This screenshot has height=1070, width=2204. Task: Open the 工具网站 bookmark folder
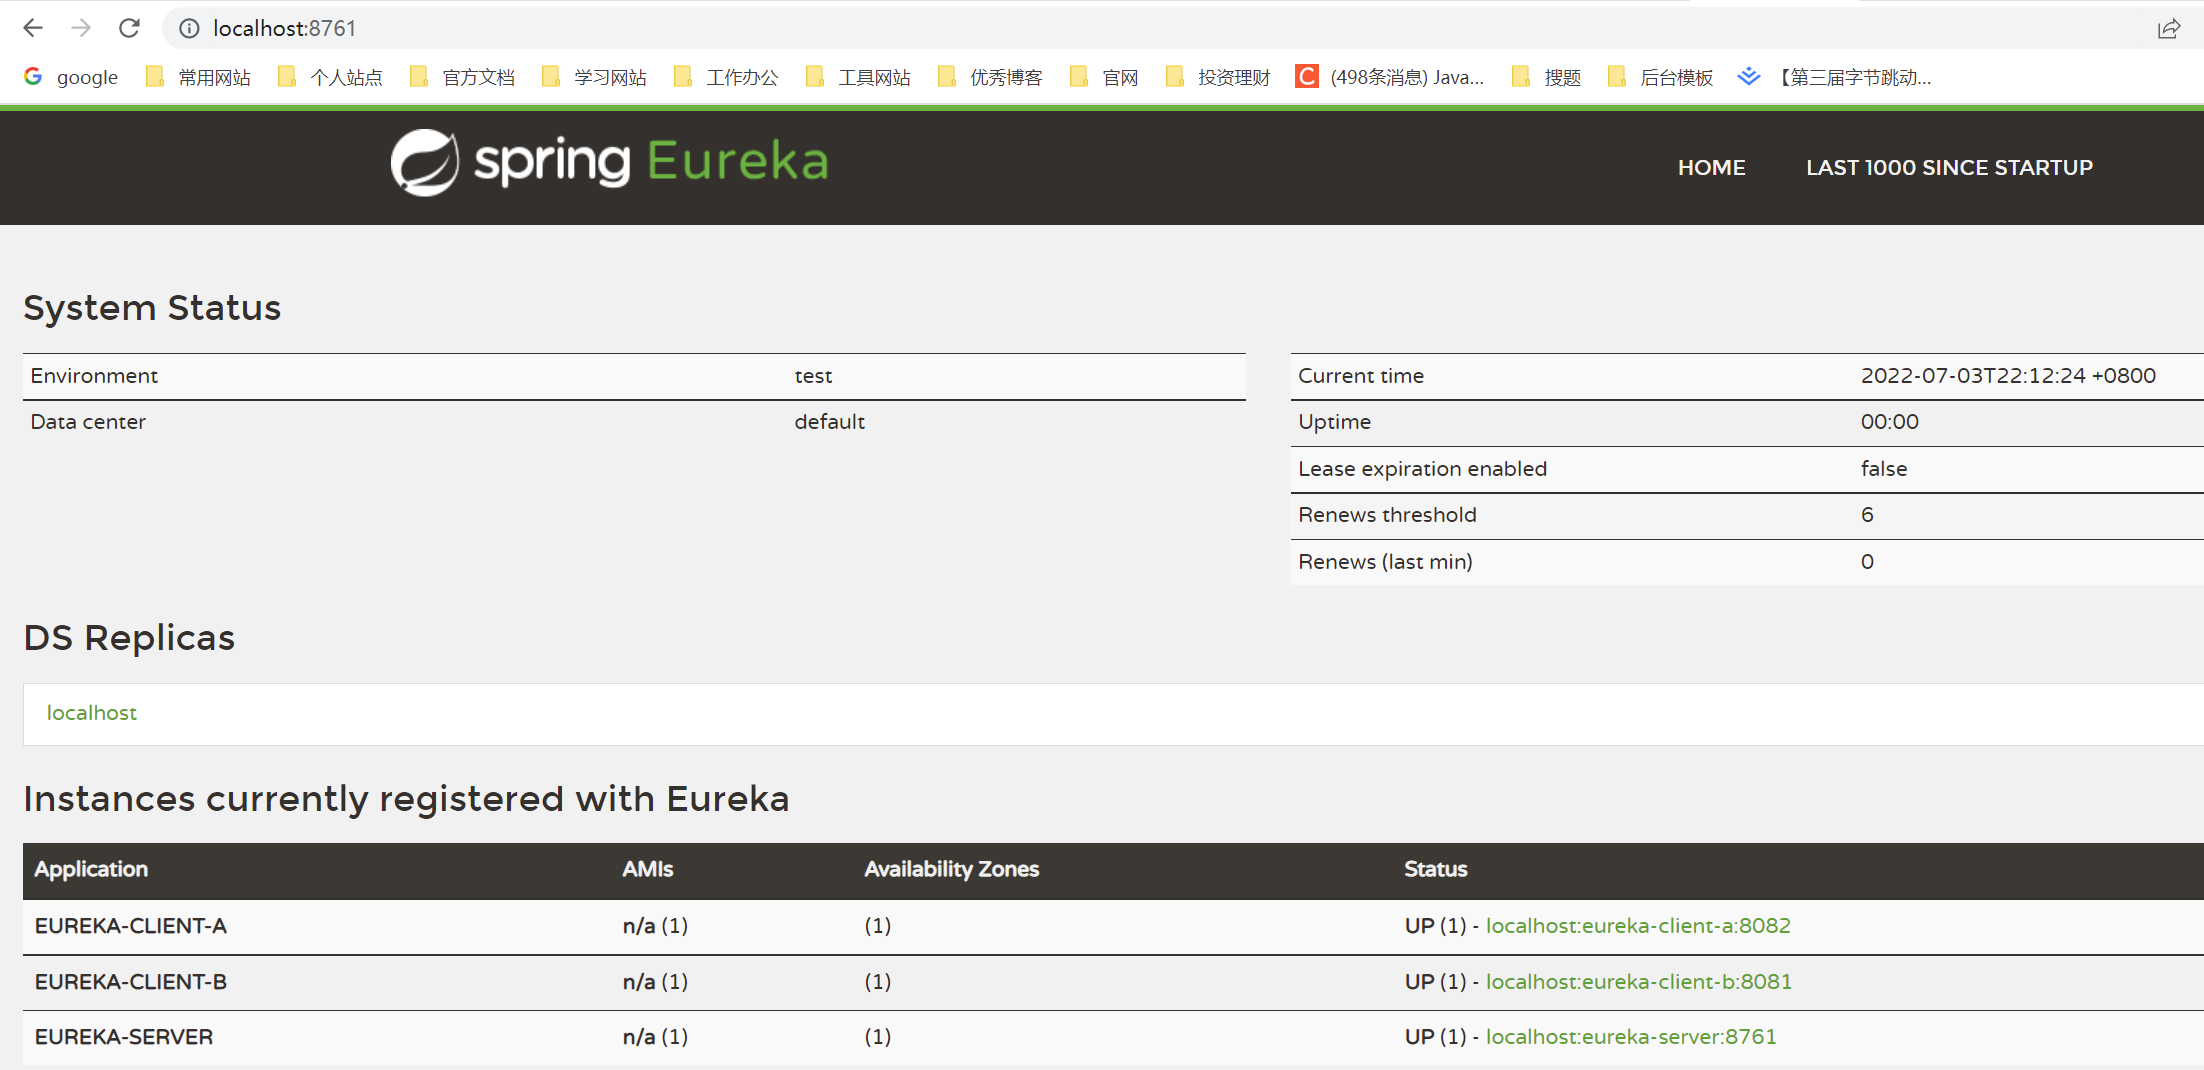pyautogui.click(x=858, y=77)
